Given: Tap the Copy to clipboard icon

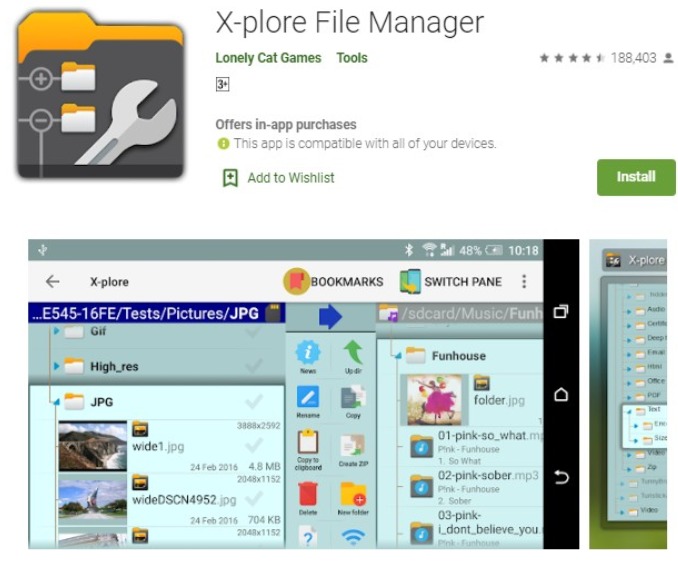Looking at the screenshot, I should point(308,443).
